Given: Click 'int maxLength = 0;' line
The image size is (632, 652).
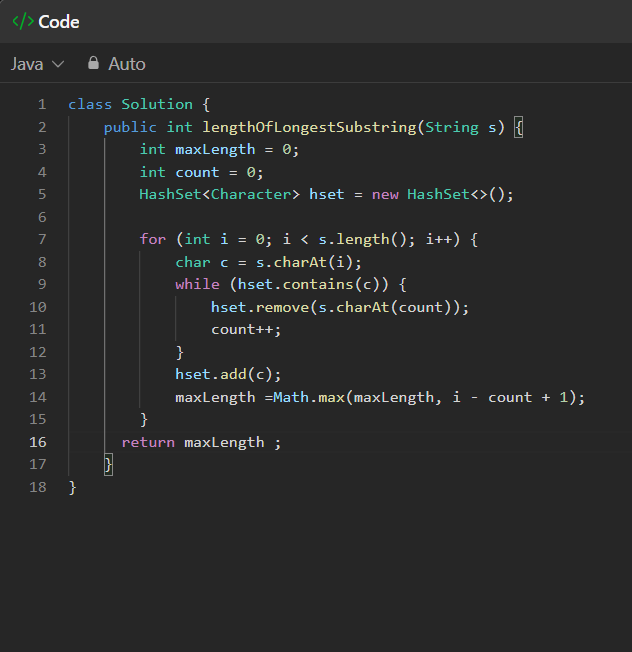Looking at the screenshot, I should pos(219,149).
